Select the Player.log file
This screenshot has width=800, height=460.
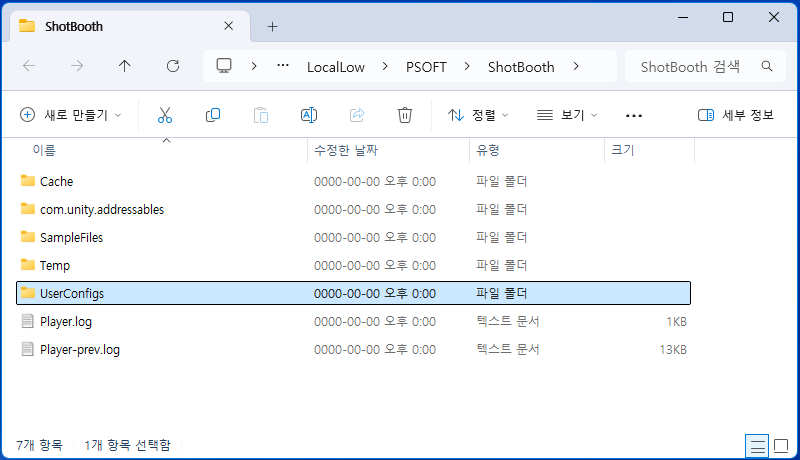click(x=66, y=322)
